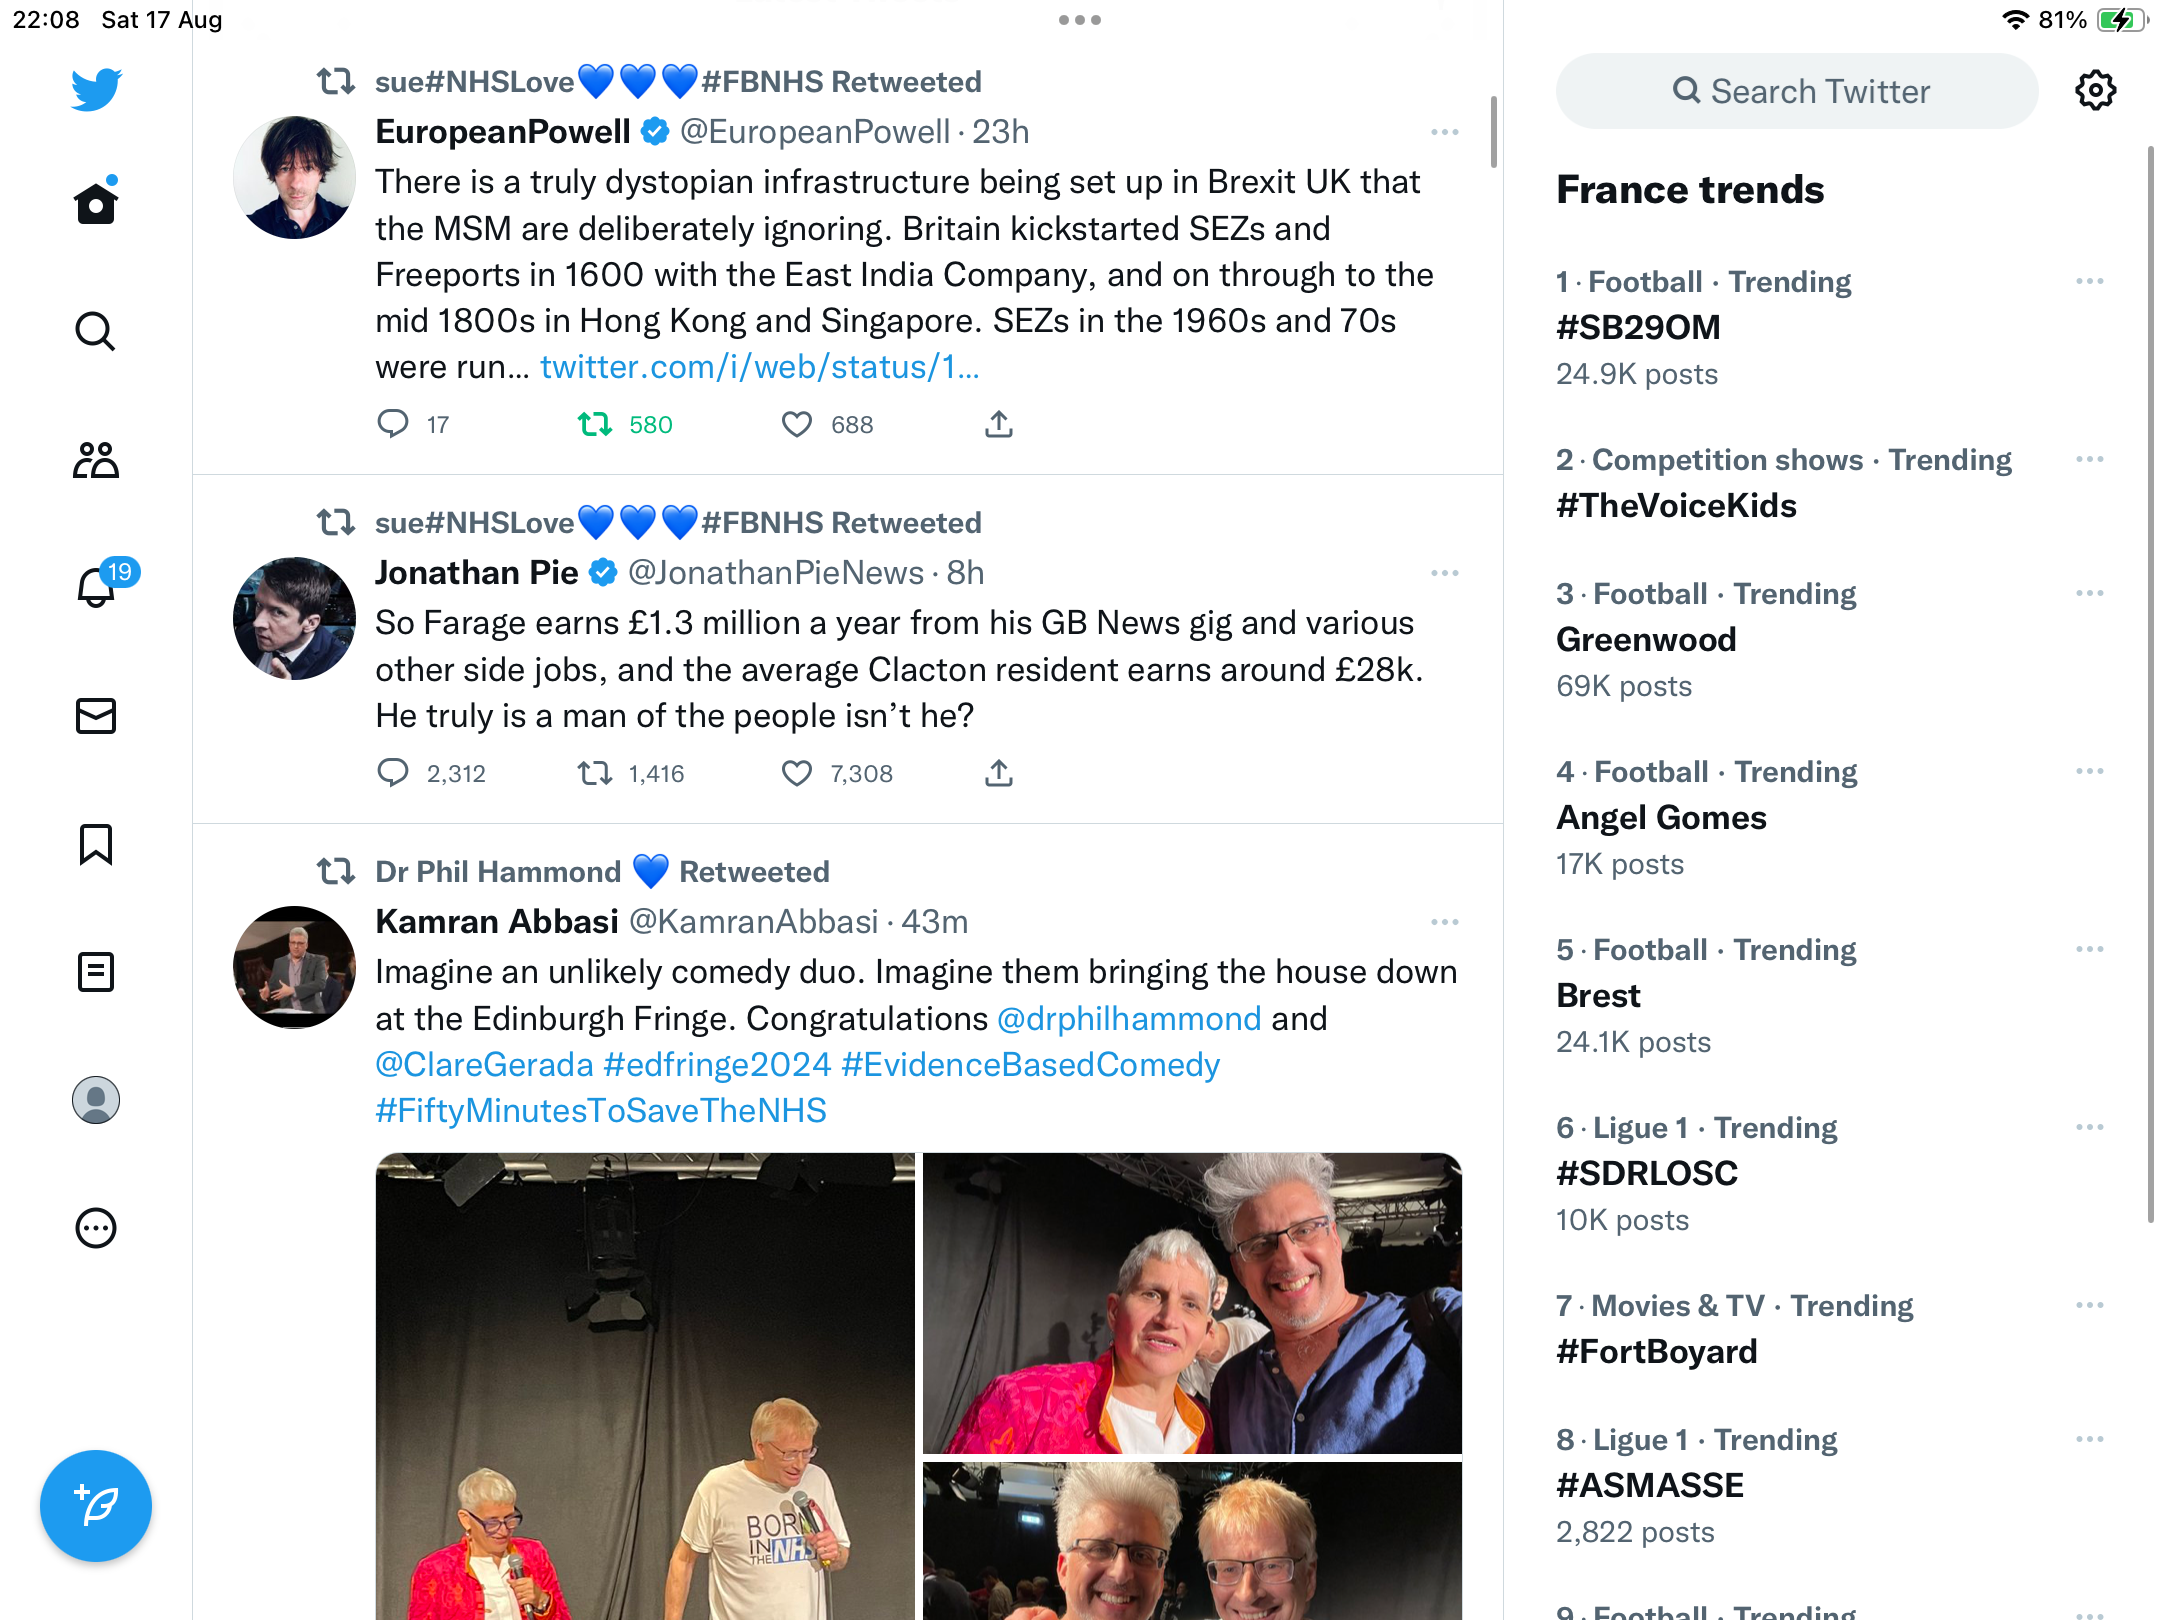The image size is (2160, 1620).
Task: Focus the Search Twitter field
Action: [1796, 91]
